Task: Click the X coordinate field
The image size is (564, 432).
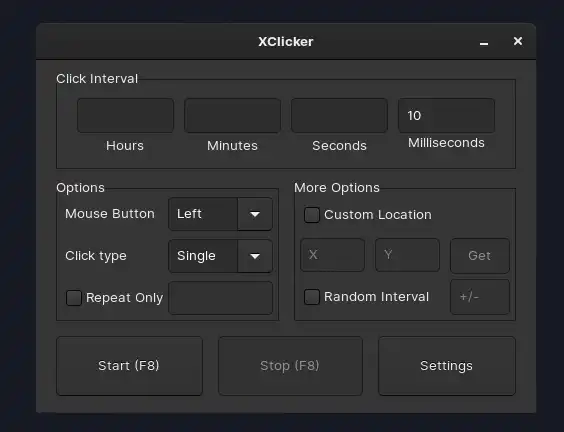Action: click(333, 255)
